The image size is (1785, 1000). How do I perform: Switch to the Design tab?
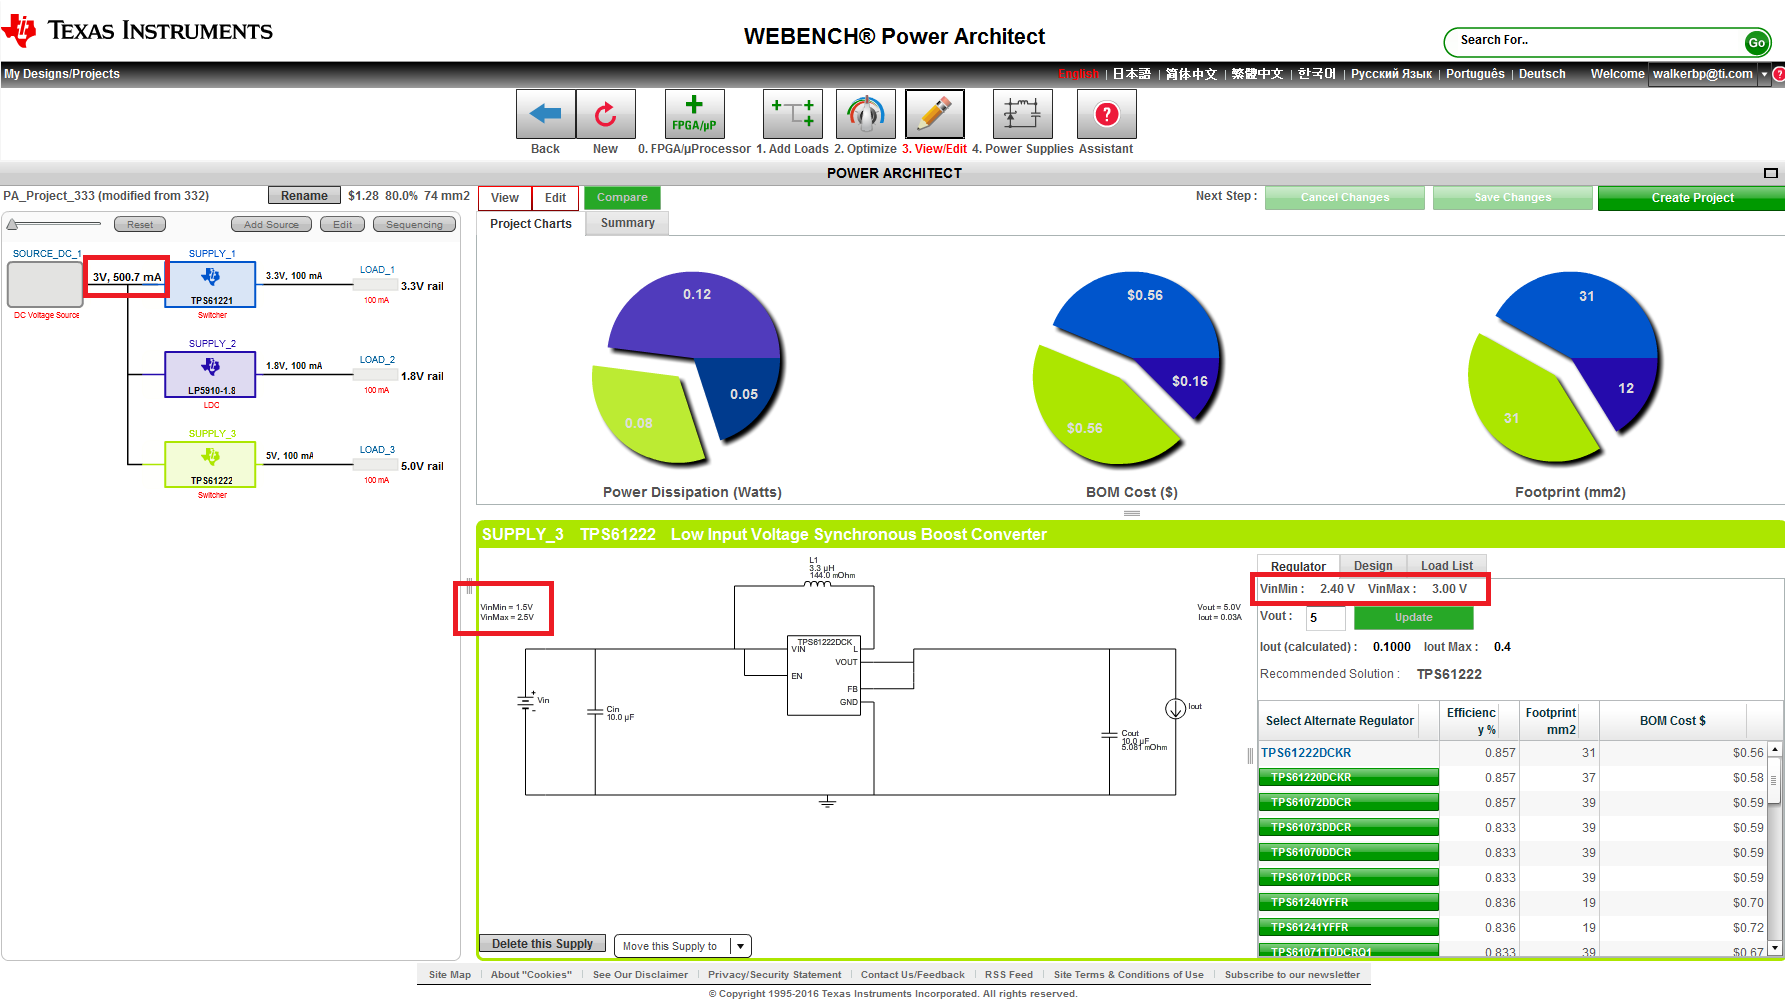tap(1372, 564)
